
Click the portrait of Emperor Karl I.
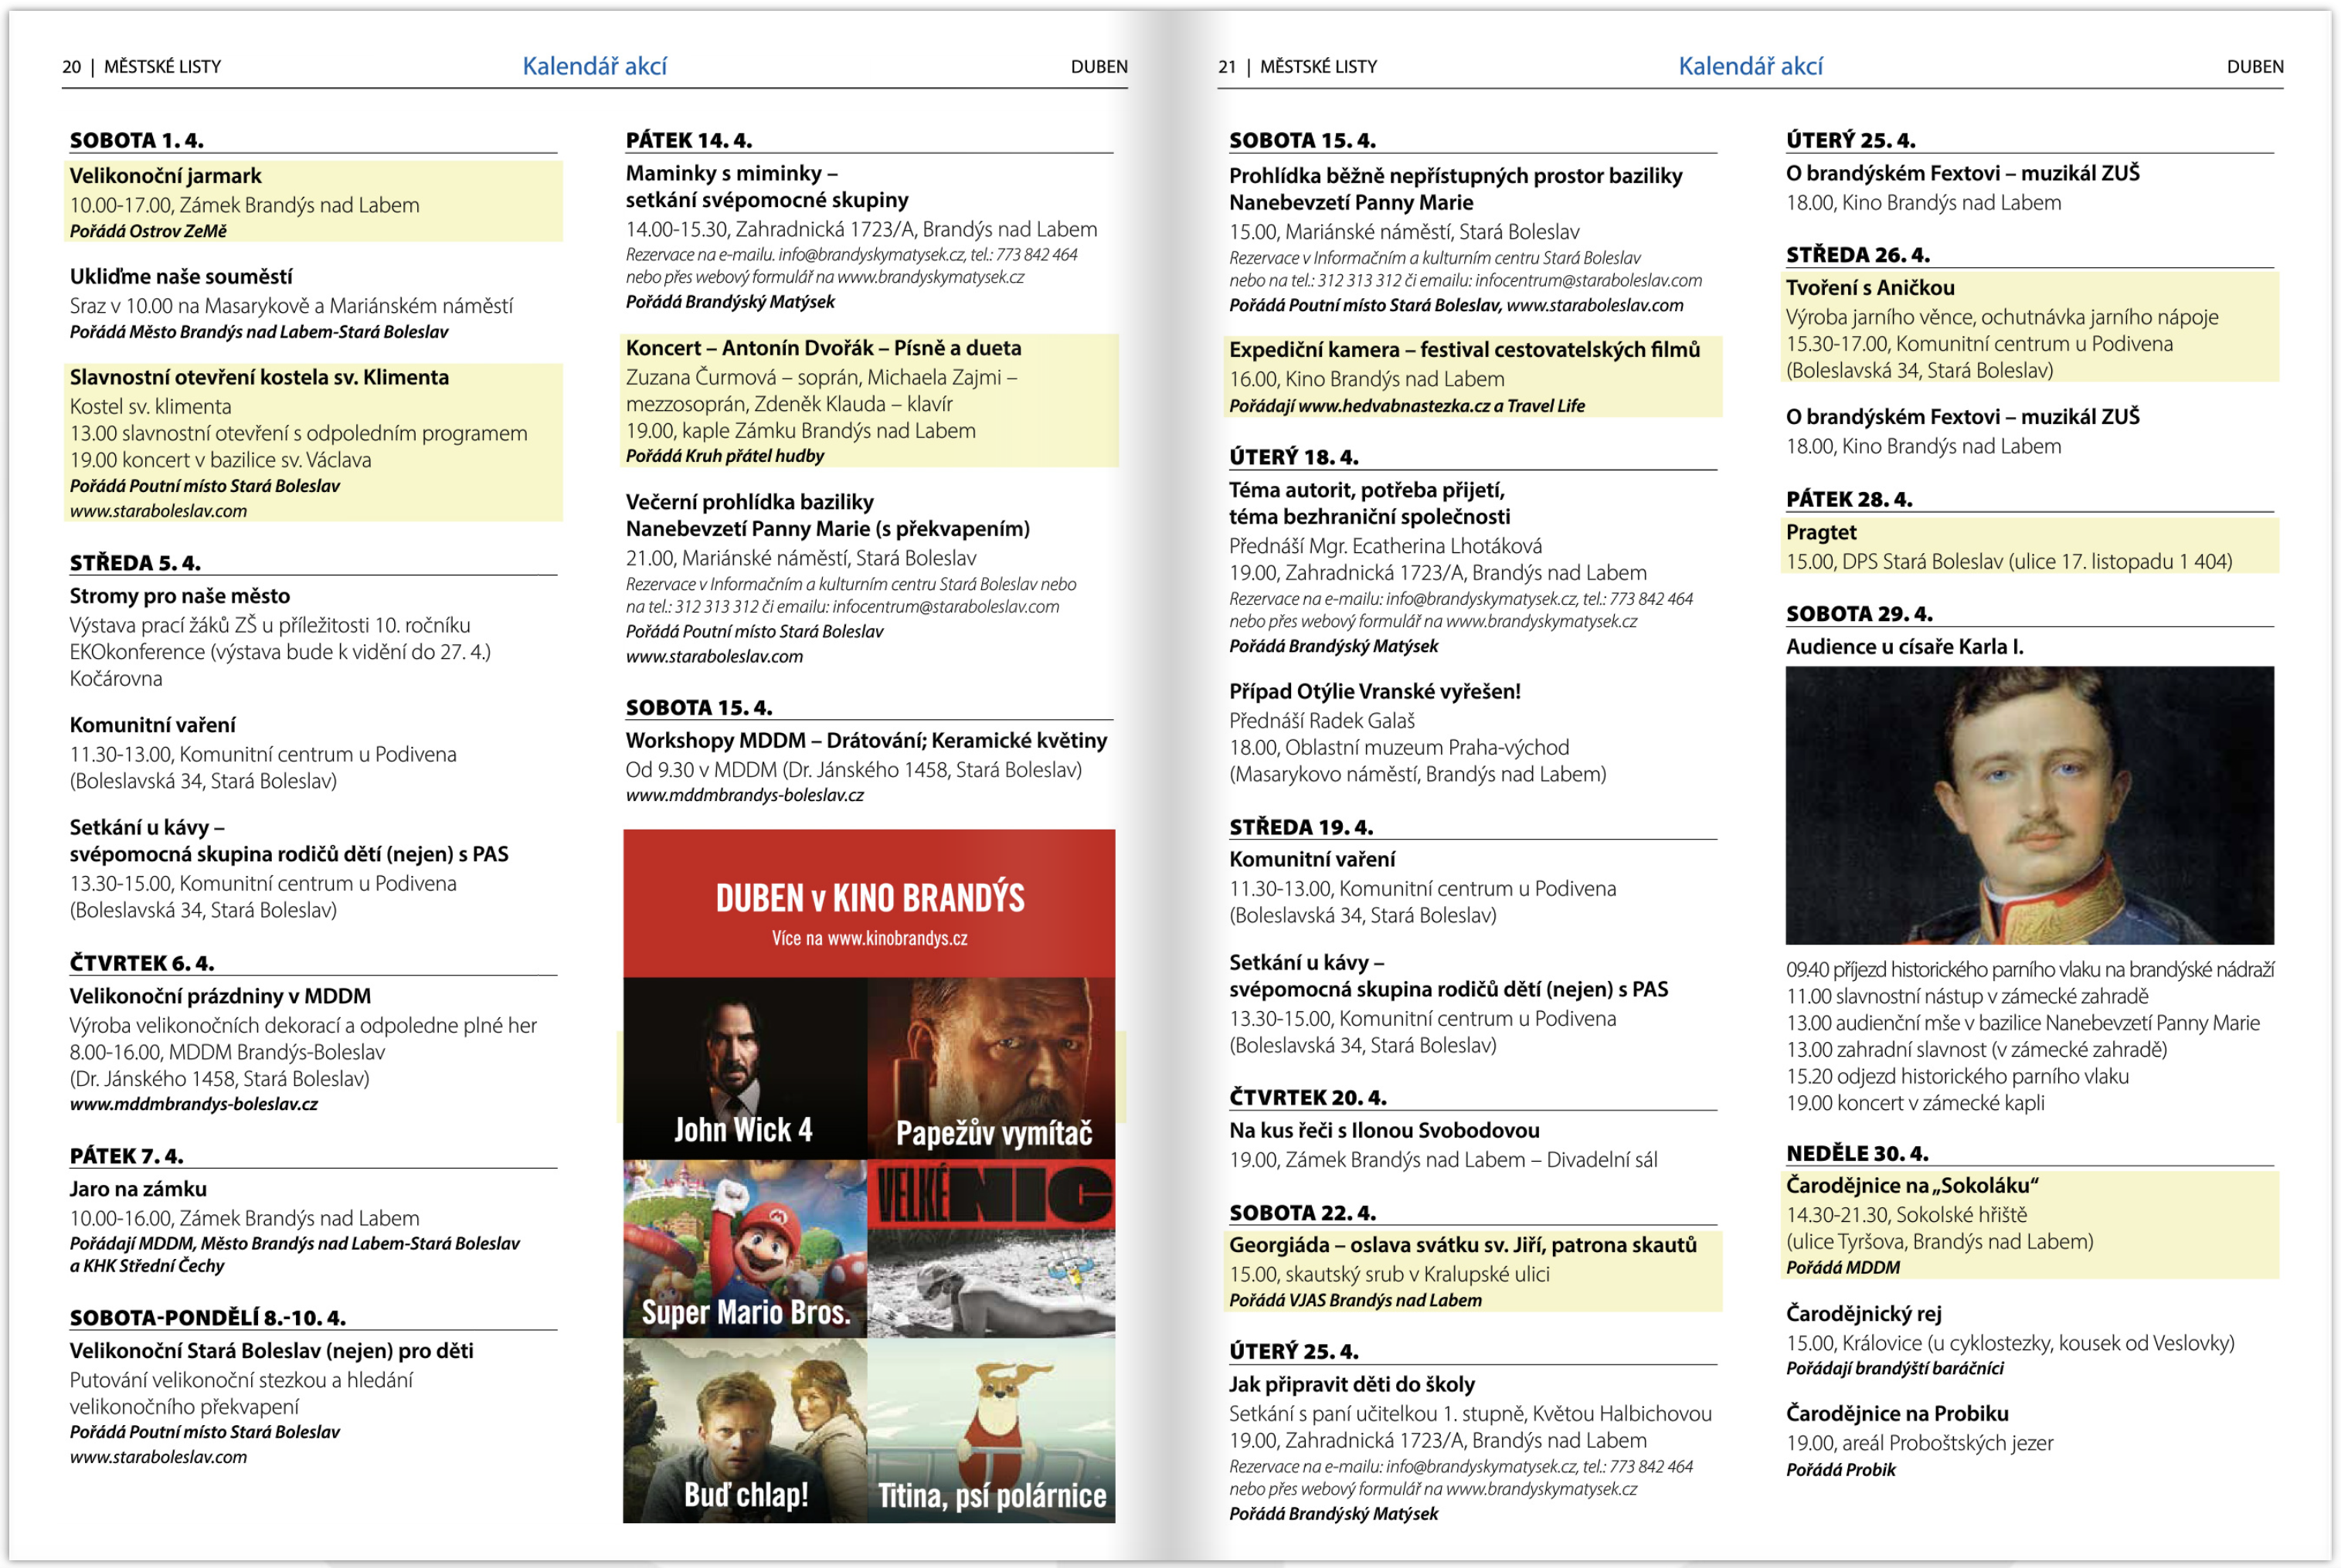tap(2028, 805)
